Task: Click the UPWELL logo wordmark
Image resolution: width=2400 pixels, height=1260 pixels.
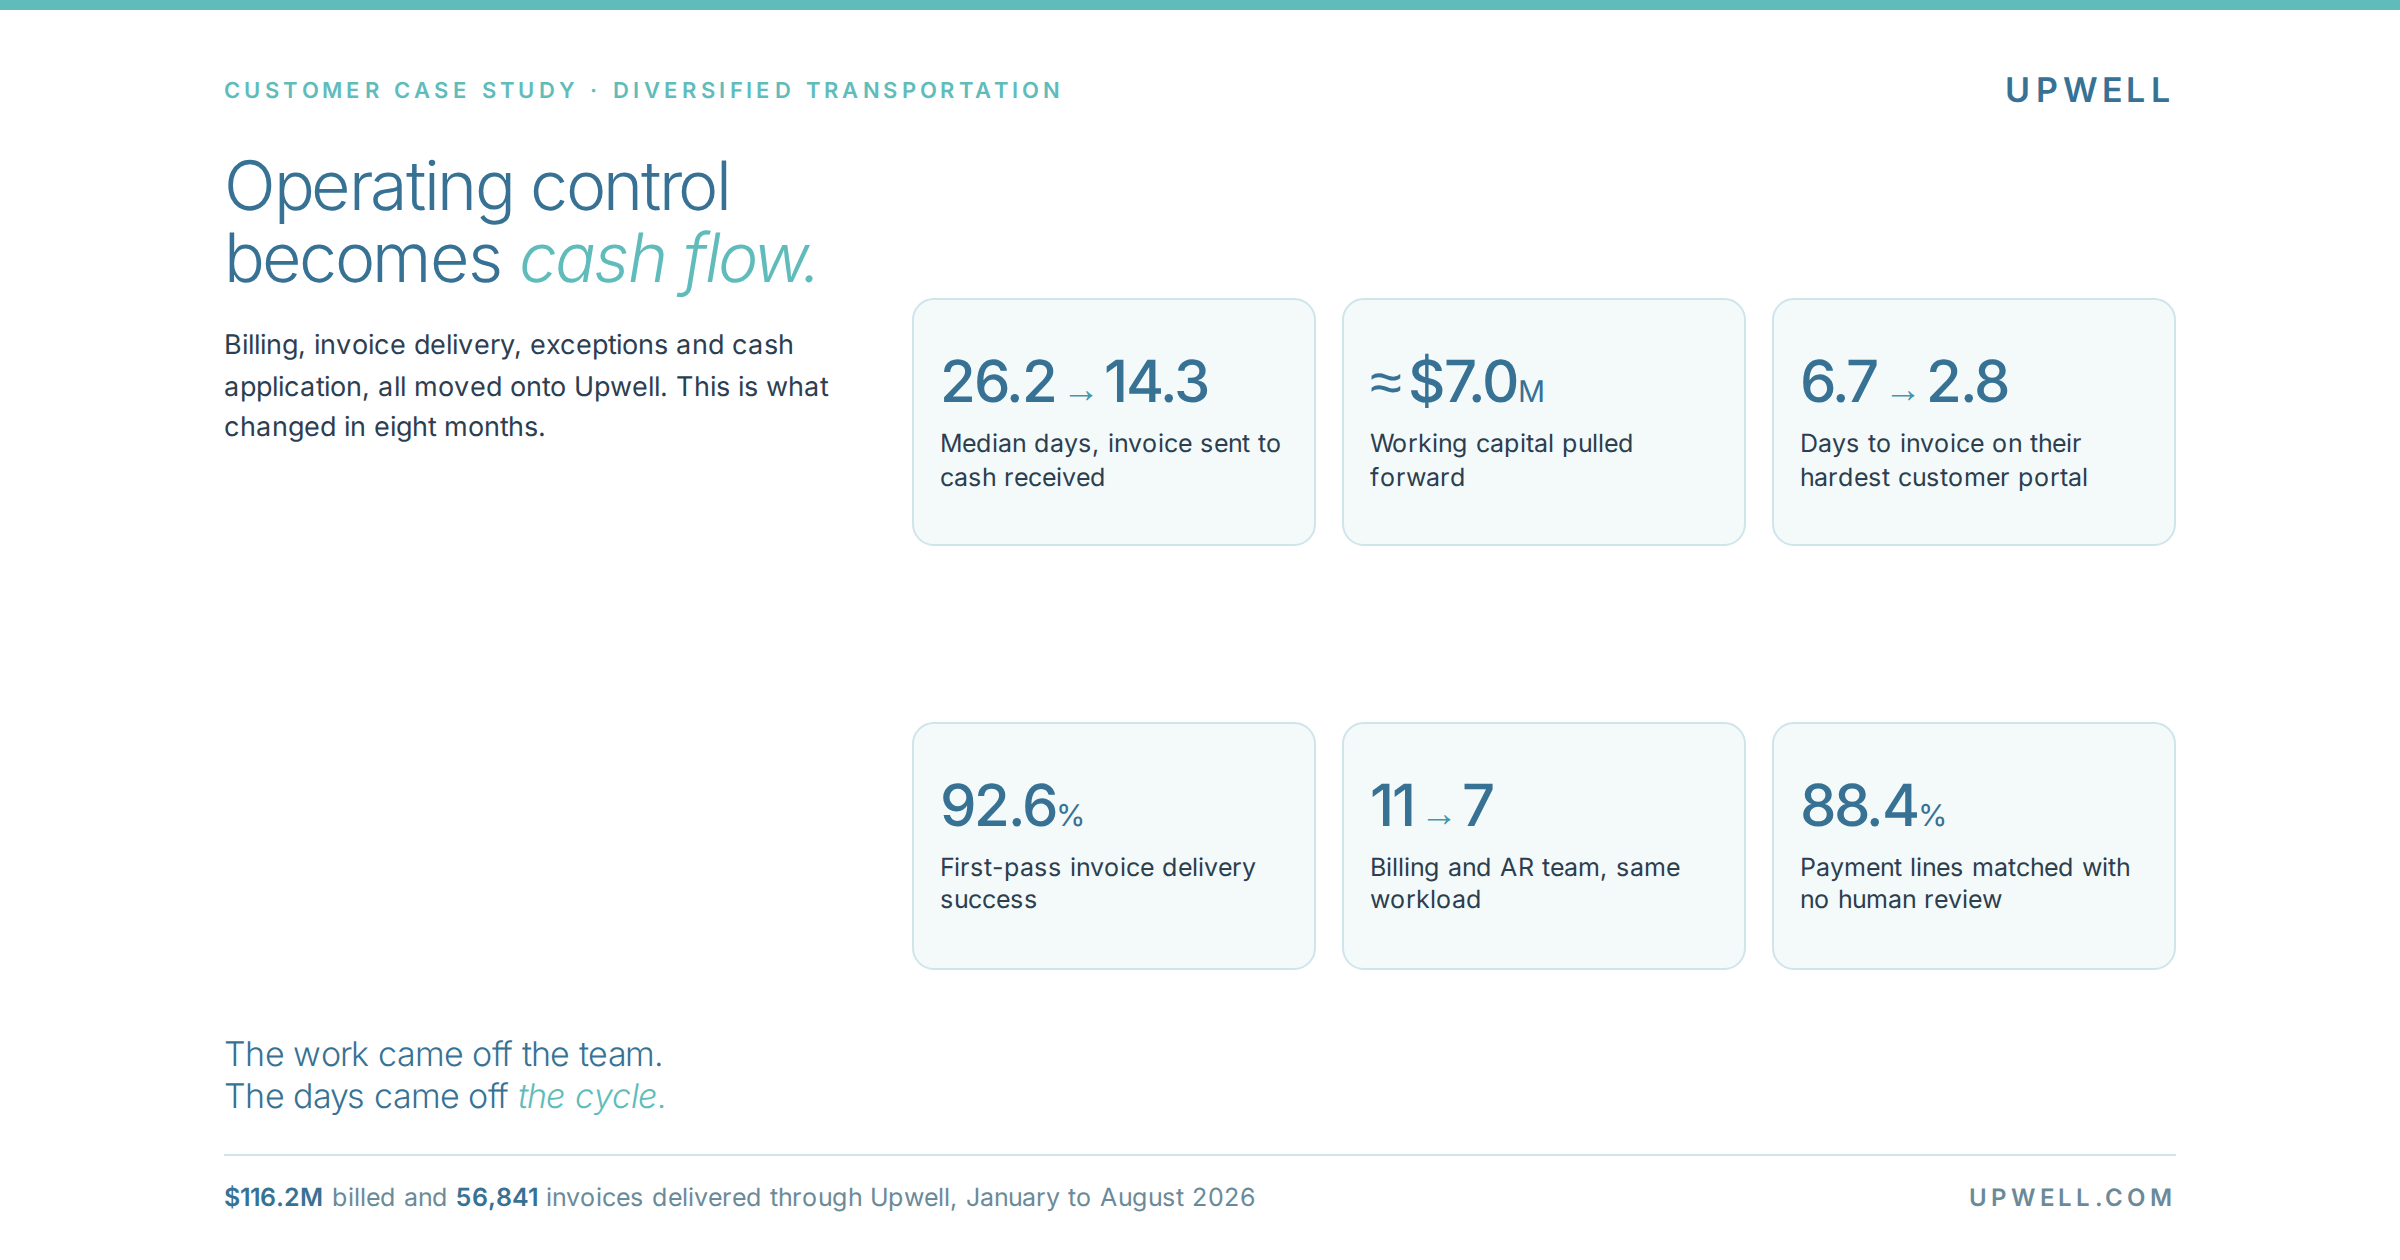Action: click(2088, 90)
